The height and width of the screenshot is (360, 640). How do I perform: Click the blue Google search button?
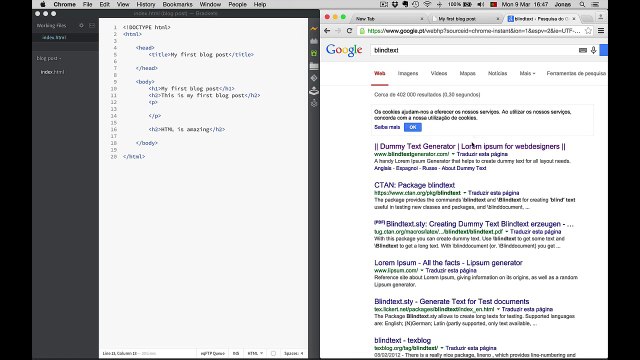[x=604, y=50]
